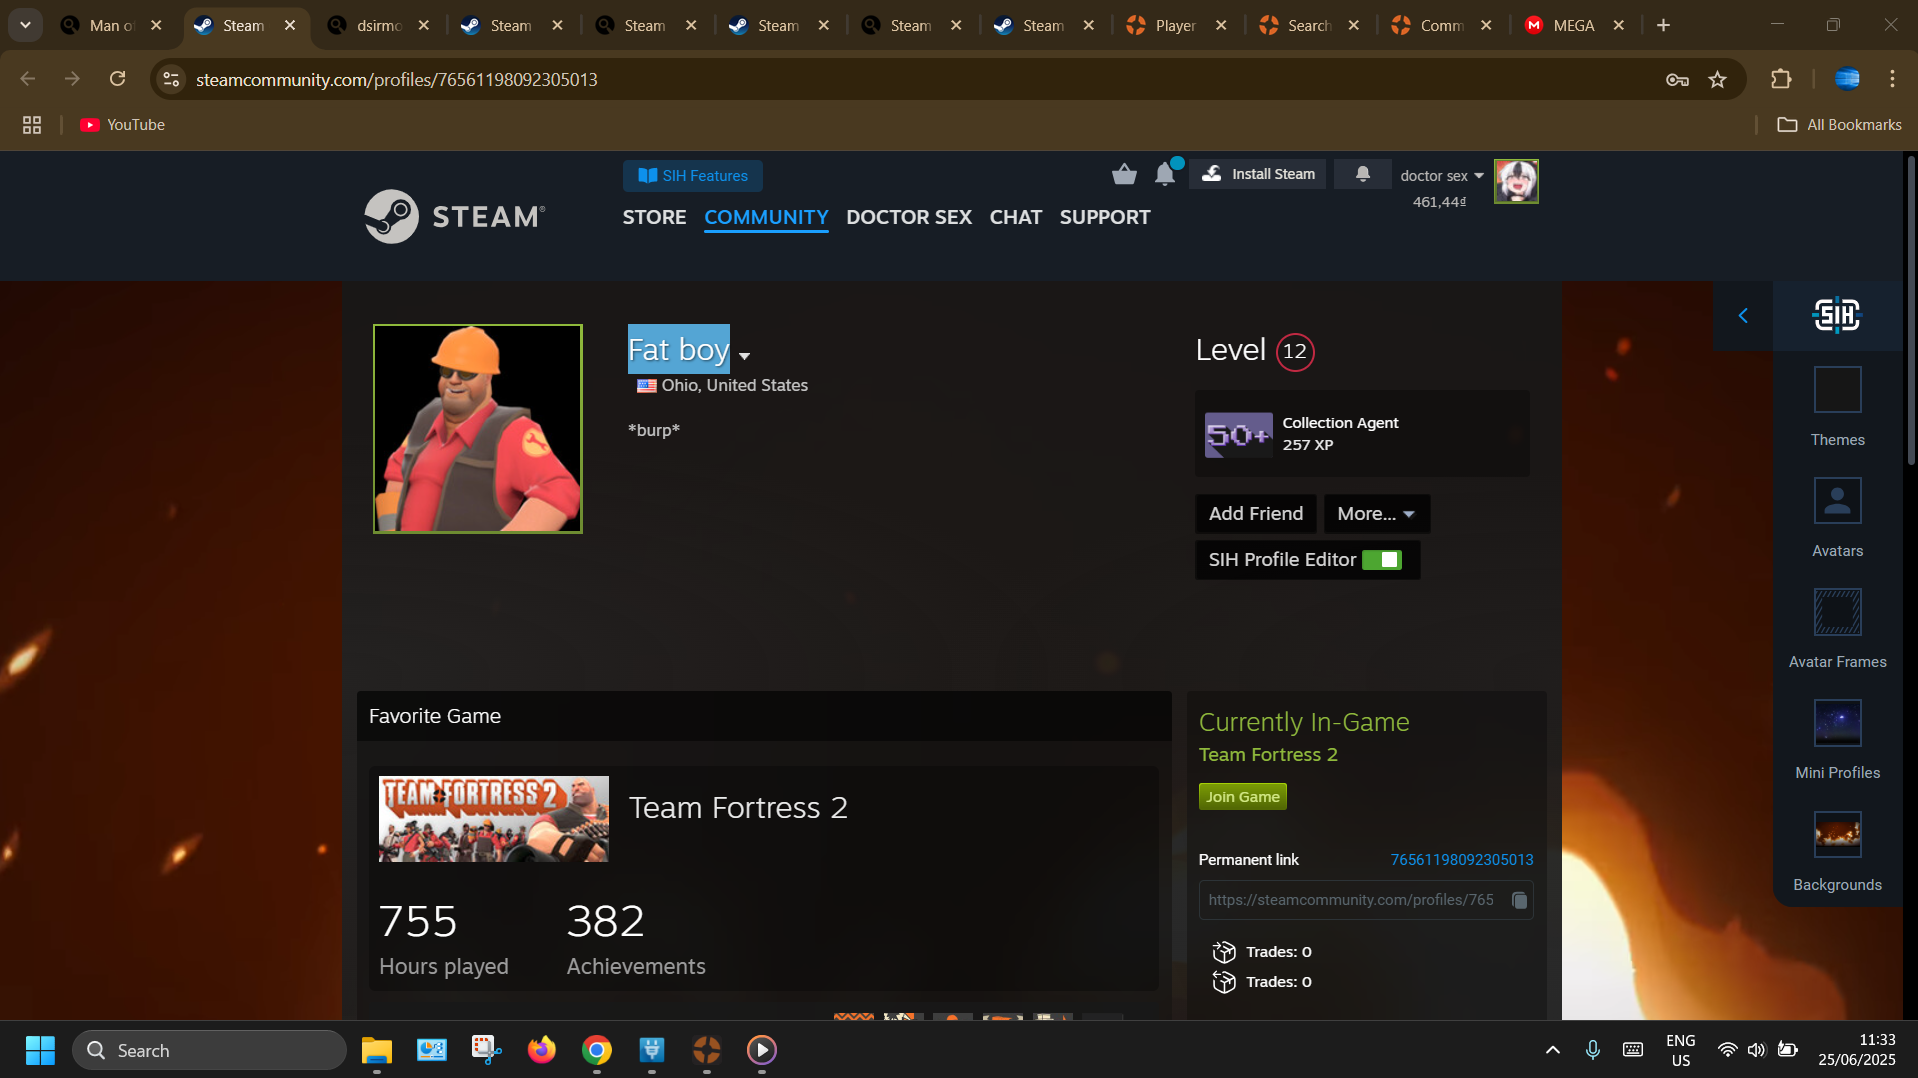Switch to the dsirmo browser tab
The height and width of the screenshot is (1078, 1918).
379,25
